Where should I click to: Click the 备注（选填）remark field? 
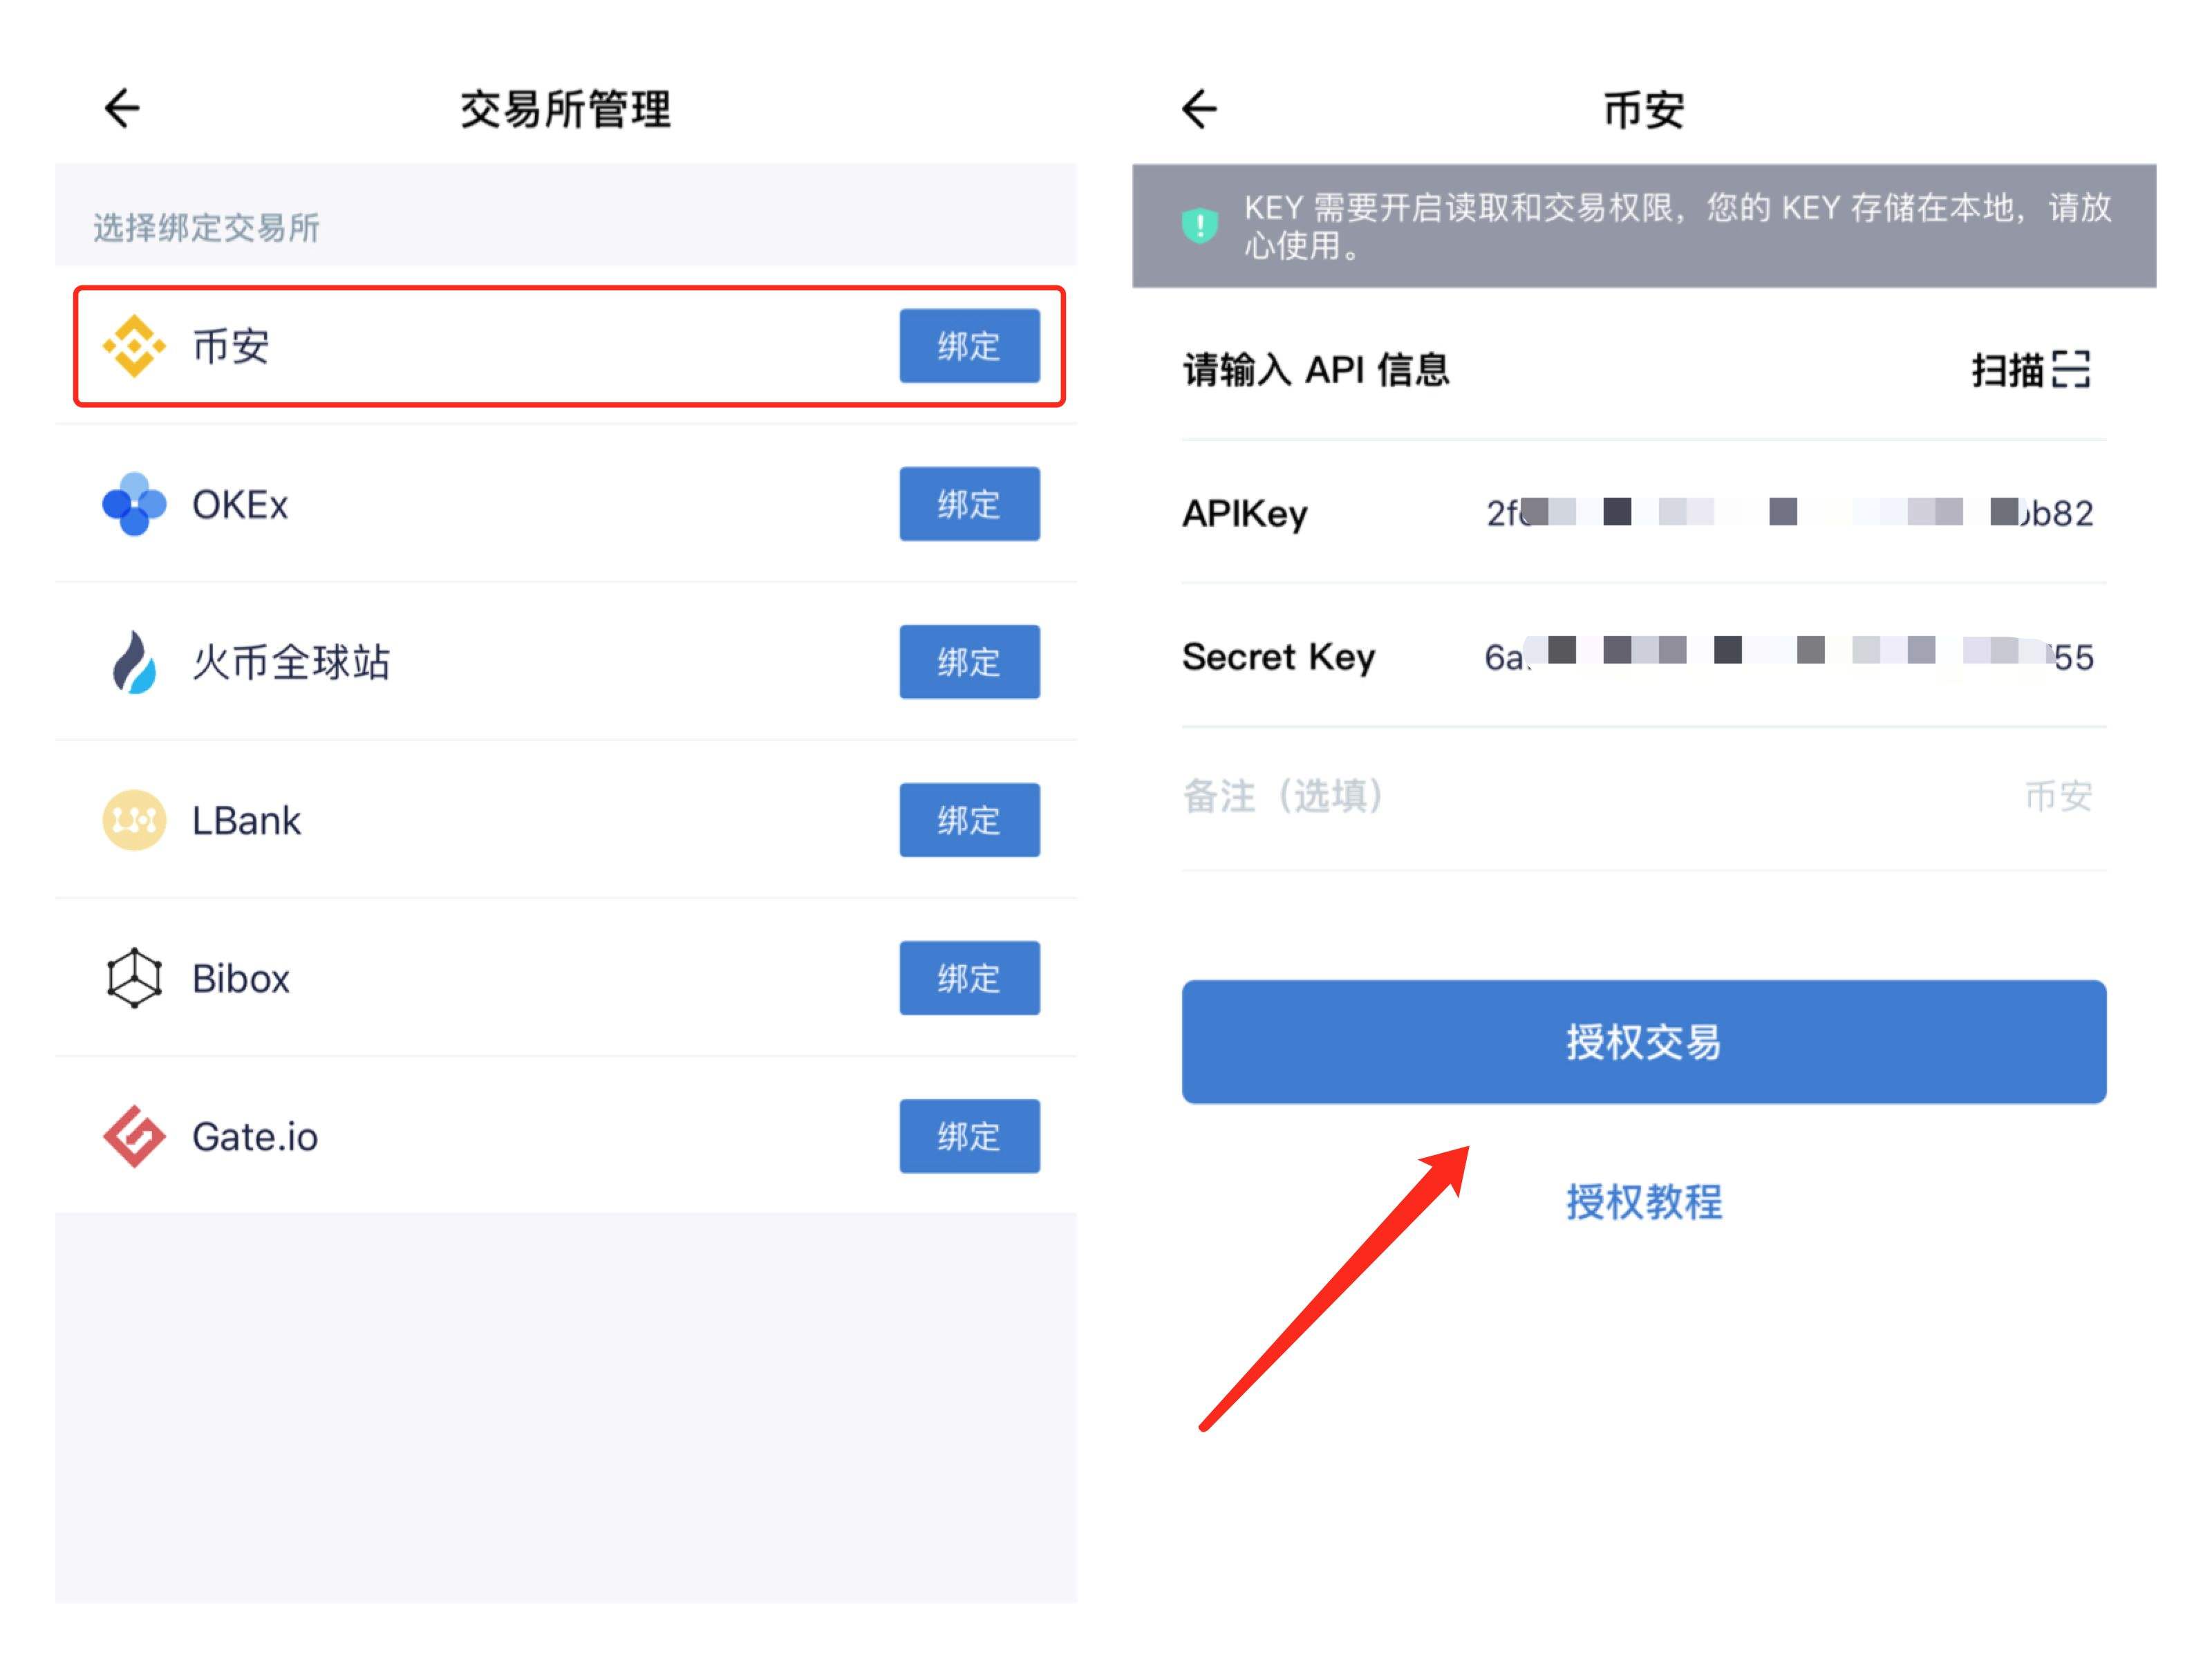[1644, 797]
